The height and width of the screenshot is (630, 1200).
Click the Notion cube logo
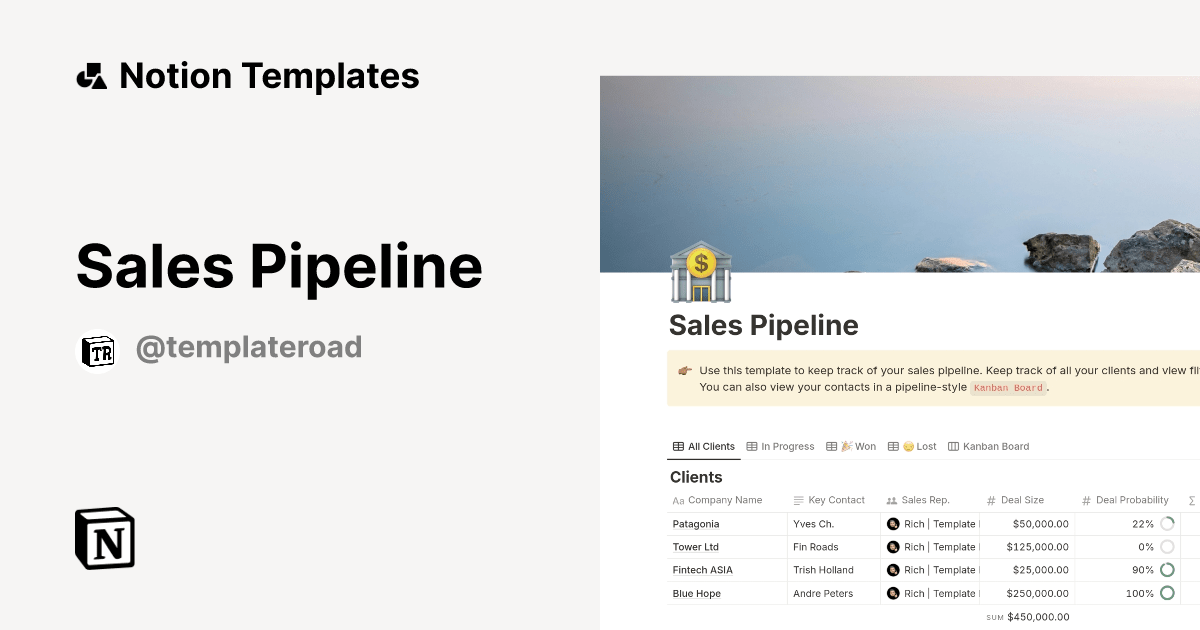pyautogui.click(x=105, y=538)
